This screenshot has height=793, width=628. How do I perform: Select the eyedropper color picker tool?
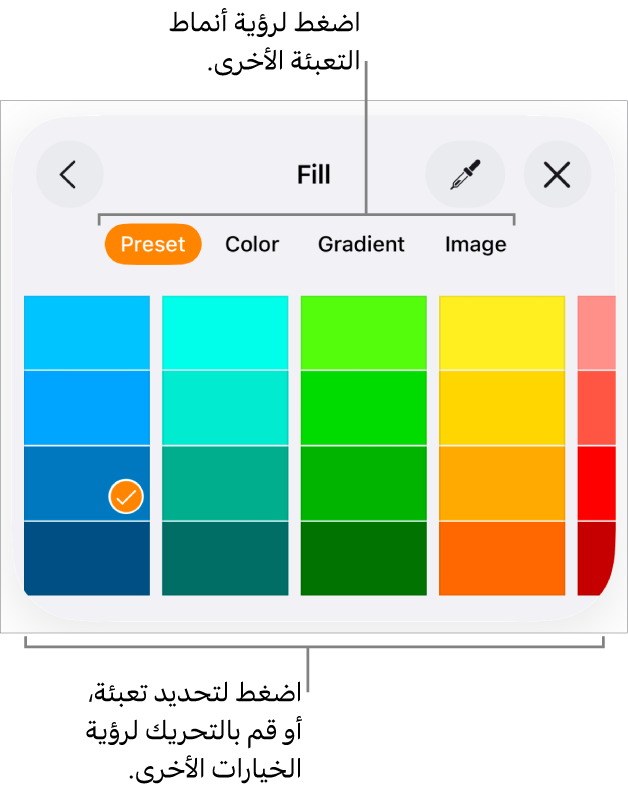point(465,175)
